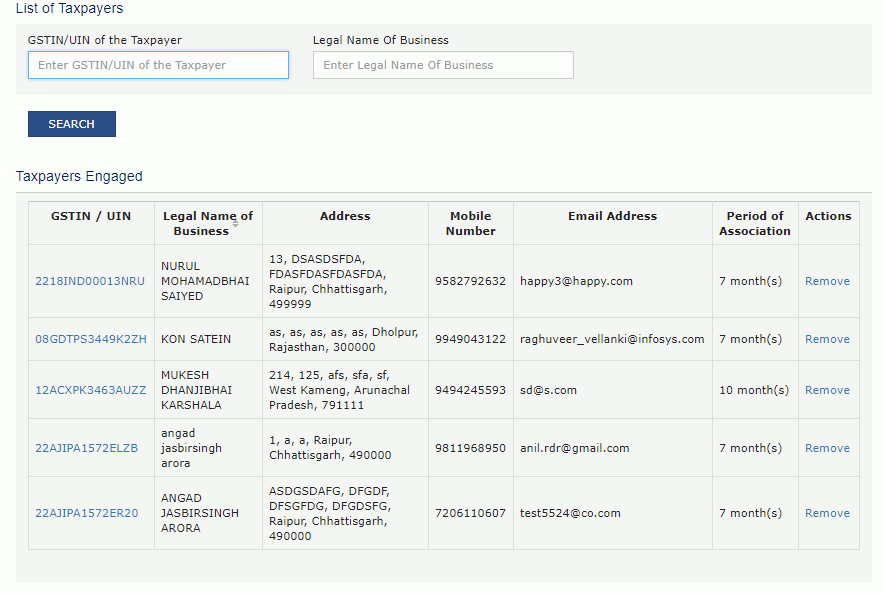Click Remove for anil.rdr@gmail.com row
The width and height of the screenshot is (883, 593).
pyautogui.click(x=827, y=448)
